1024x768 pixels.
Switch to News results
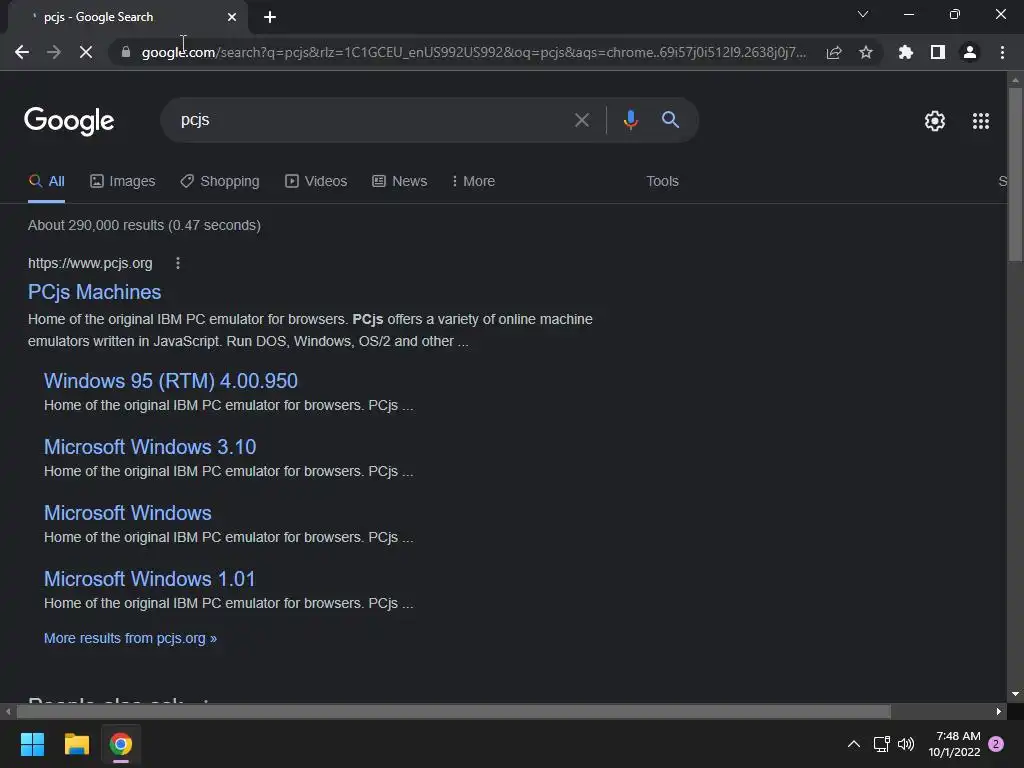tap(400, 181)
